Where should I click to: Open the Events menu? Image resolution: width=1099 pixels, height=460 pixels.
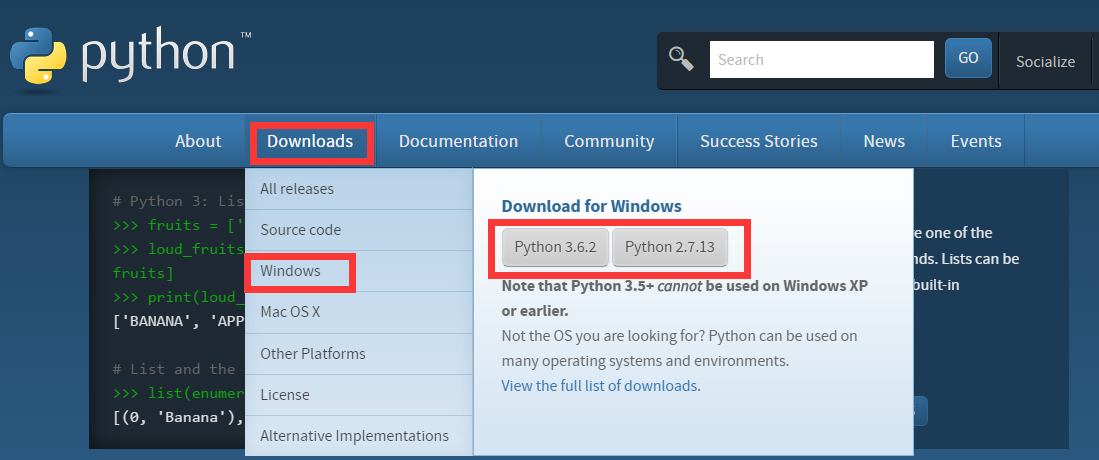tap(976, 141)
